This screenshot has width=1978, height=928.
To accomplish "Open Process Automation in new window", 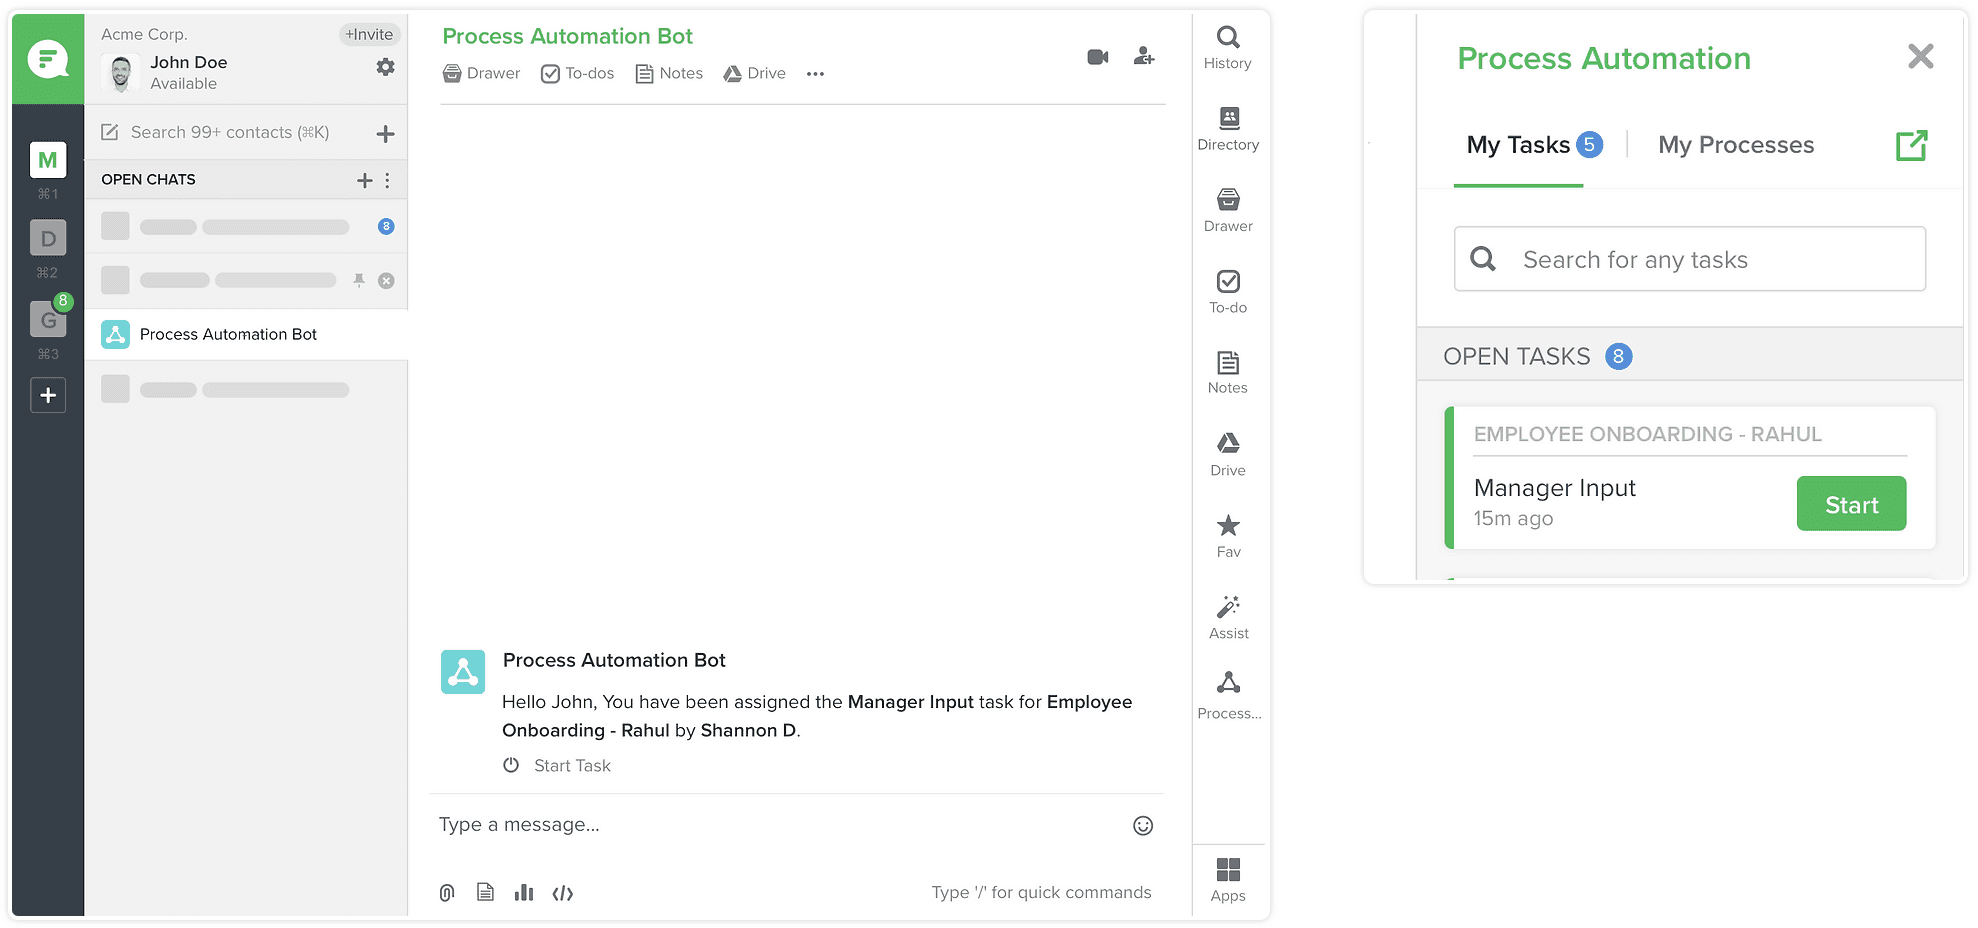I will tap(1911, 145).
